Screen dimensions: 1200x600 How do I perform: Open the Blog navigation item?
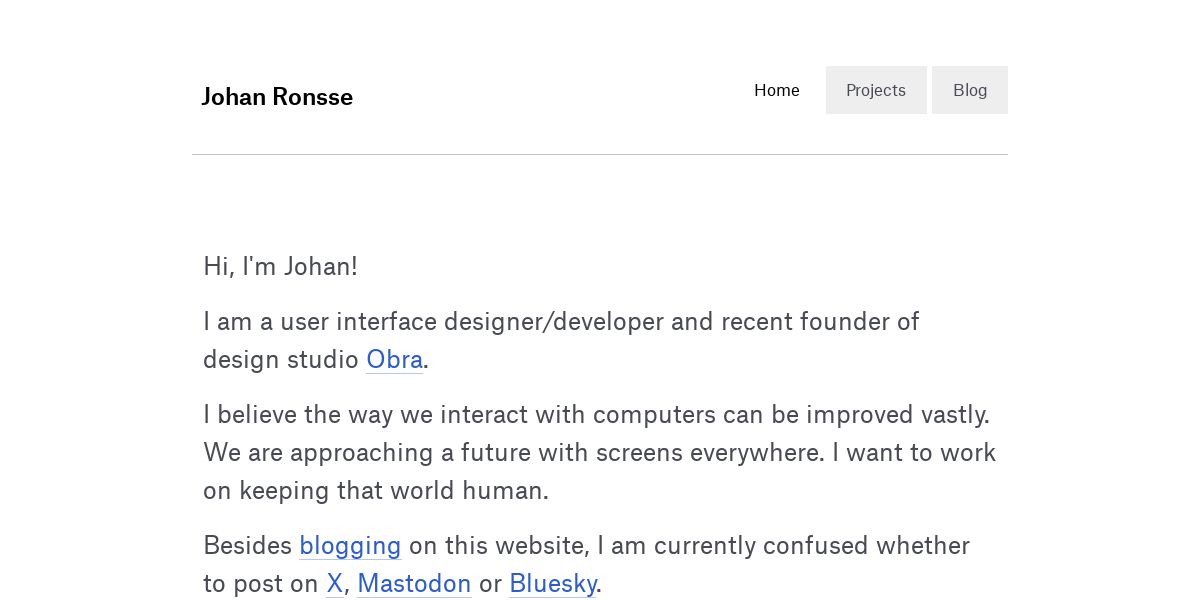[970, 90]
